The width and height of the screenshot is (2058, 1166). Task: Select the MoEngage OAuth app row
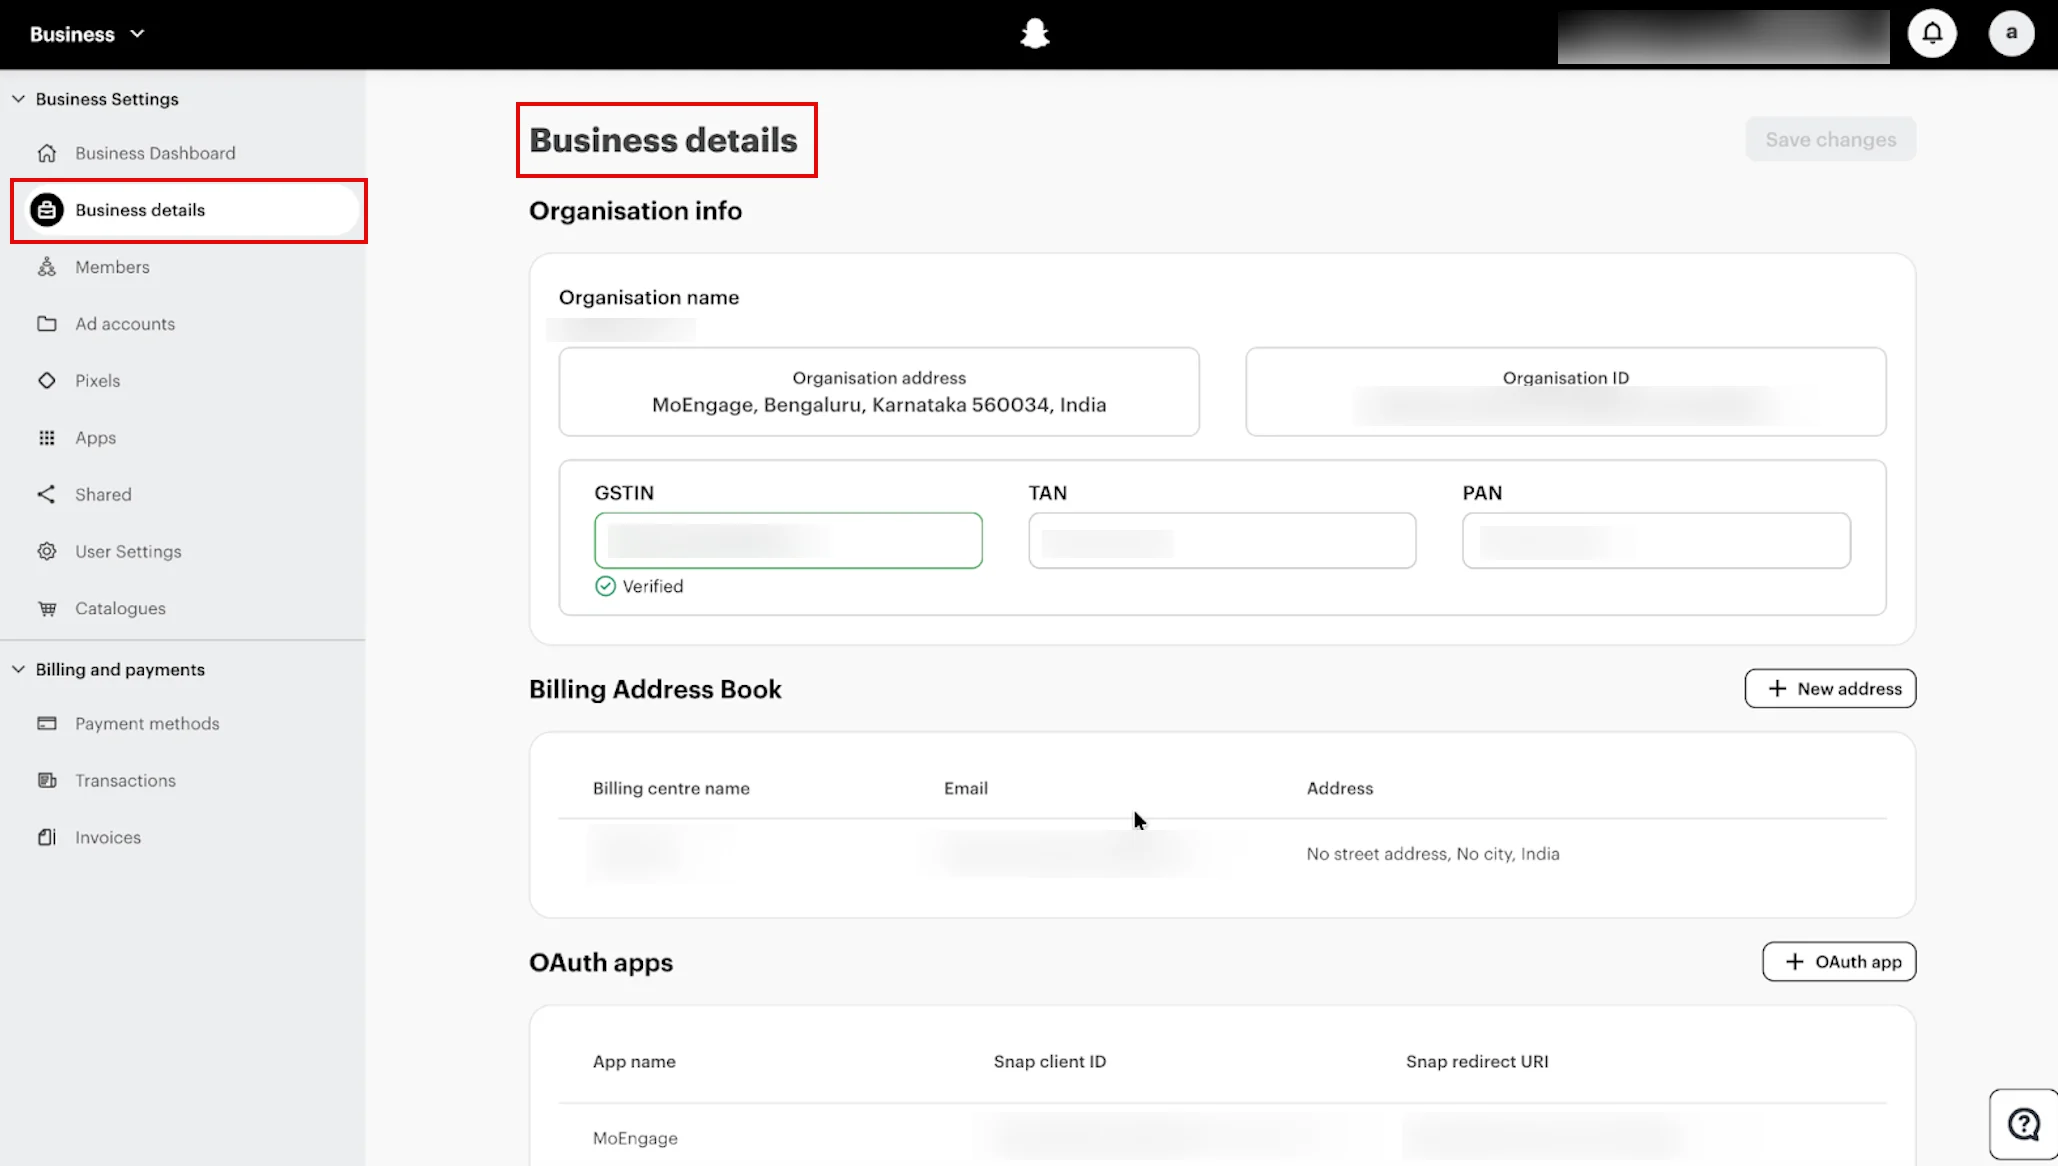(x=1222, y=1138)
